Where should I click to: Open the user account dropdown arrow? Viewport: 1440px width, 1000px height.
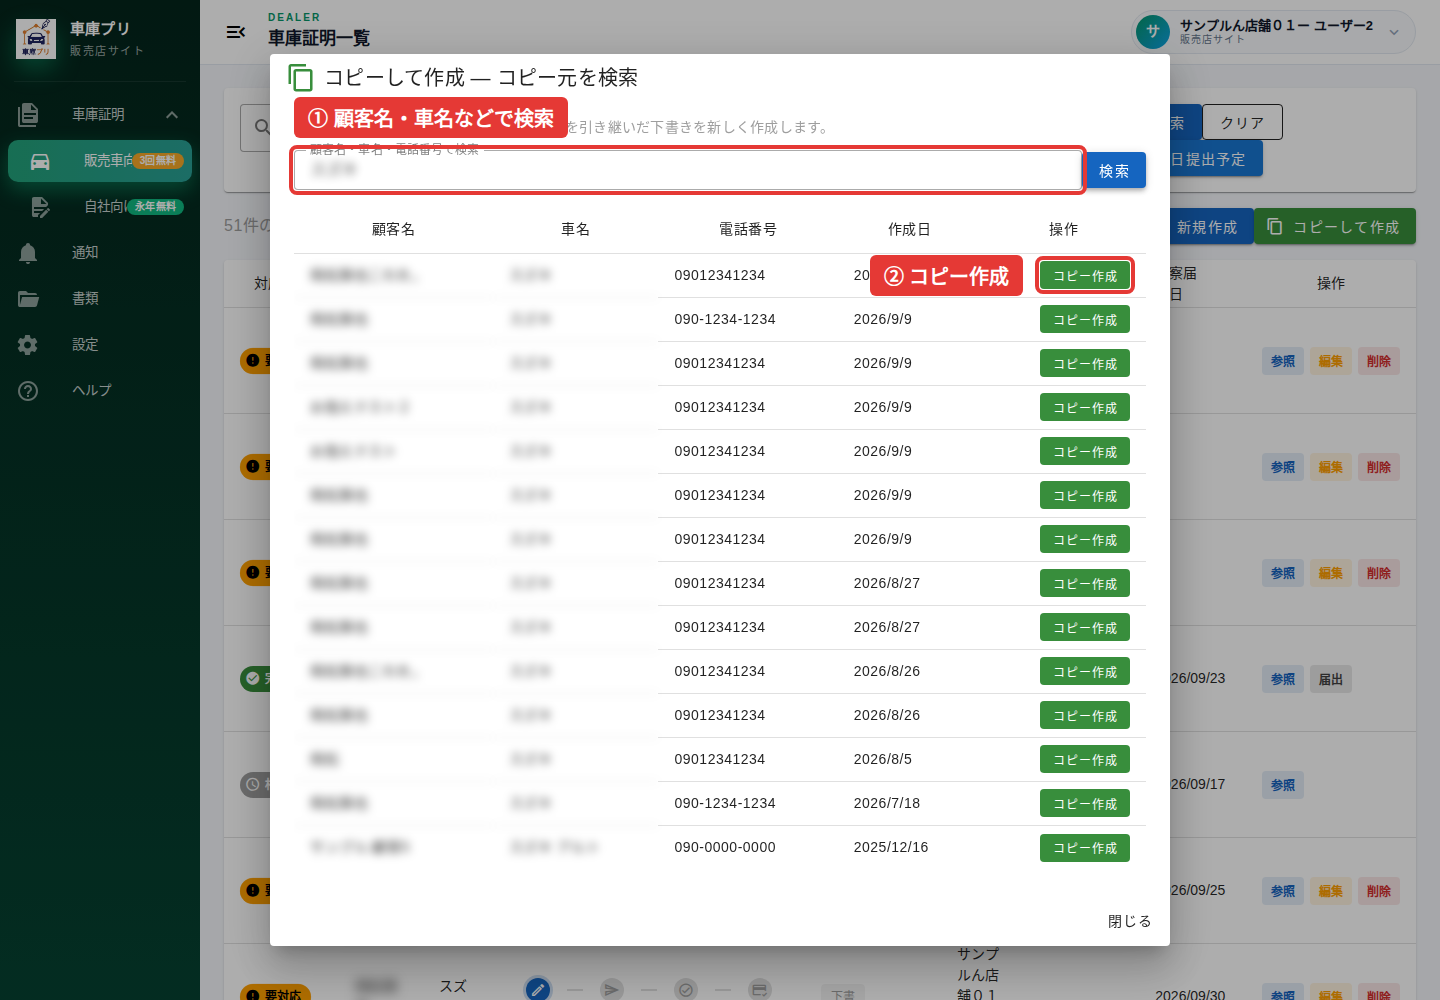(1394, 32)
